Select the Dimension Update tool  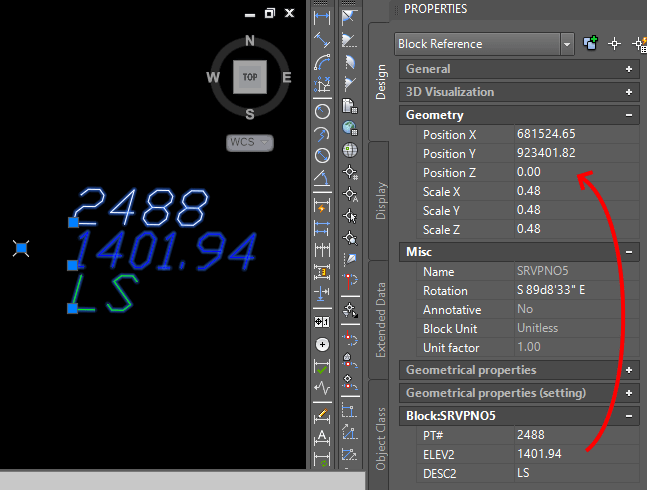322,459
